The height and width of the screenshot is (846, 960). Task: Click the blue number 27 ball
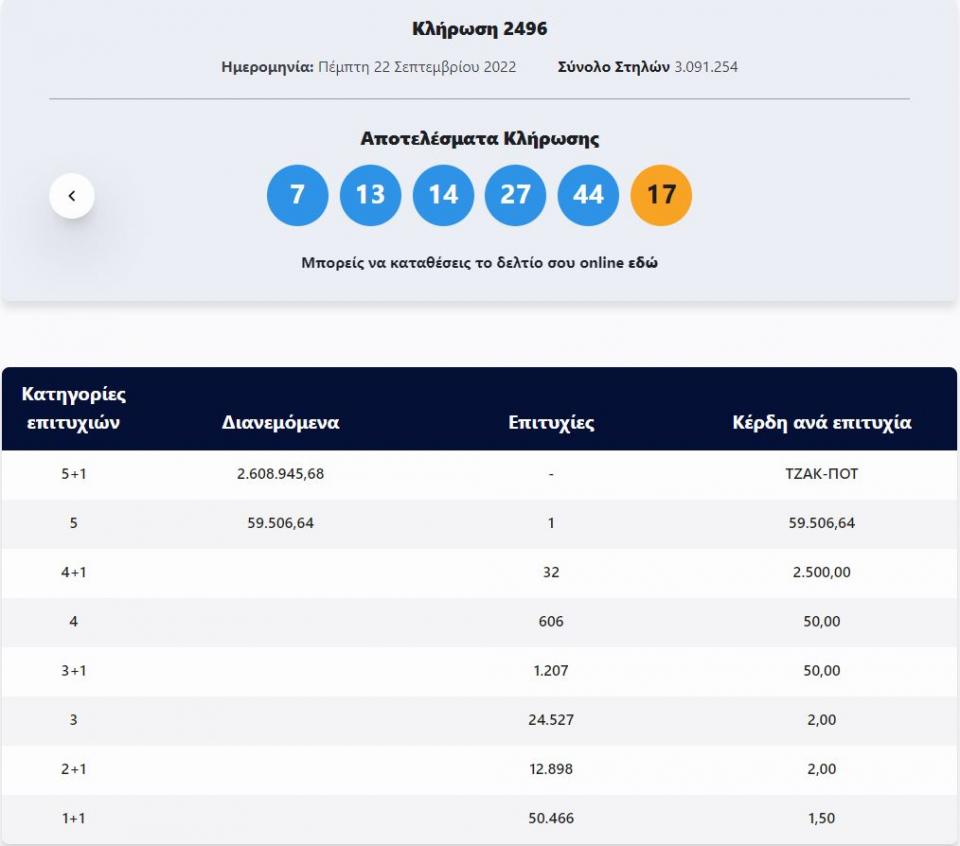click(x=515, y=195)
